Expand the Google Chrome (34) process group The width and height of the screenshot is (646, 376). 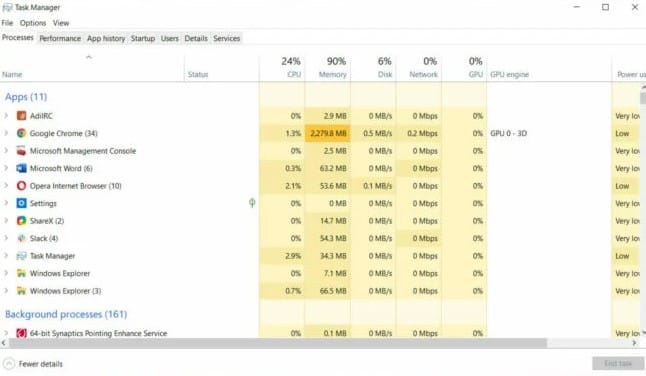click(6, 133)
